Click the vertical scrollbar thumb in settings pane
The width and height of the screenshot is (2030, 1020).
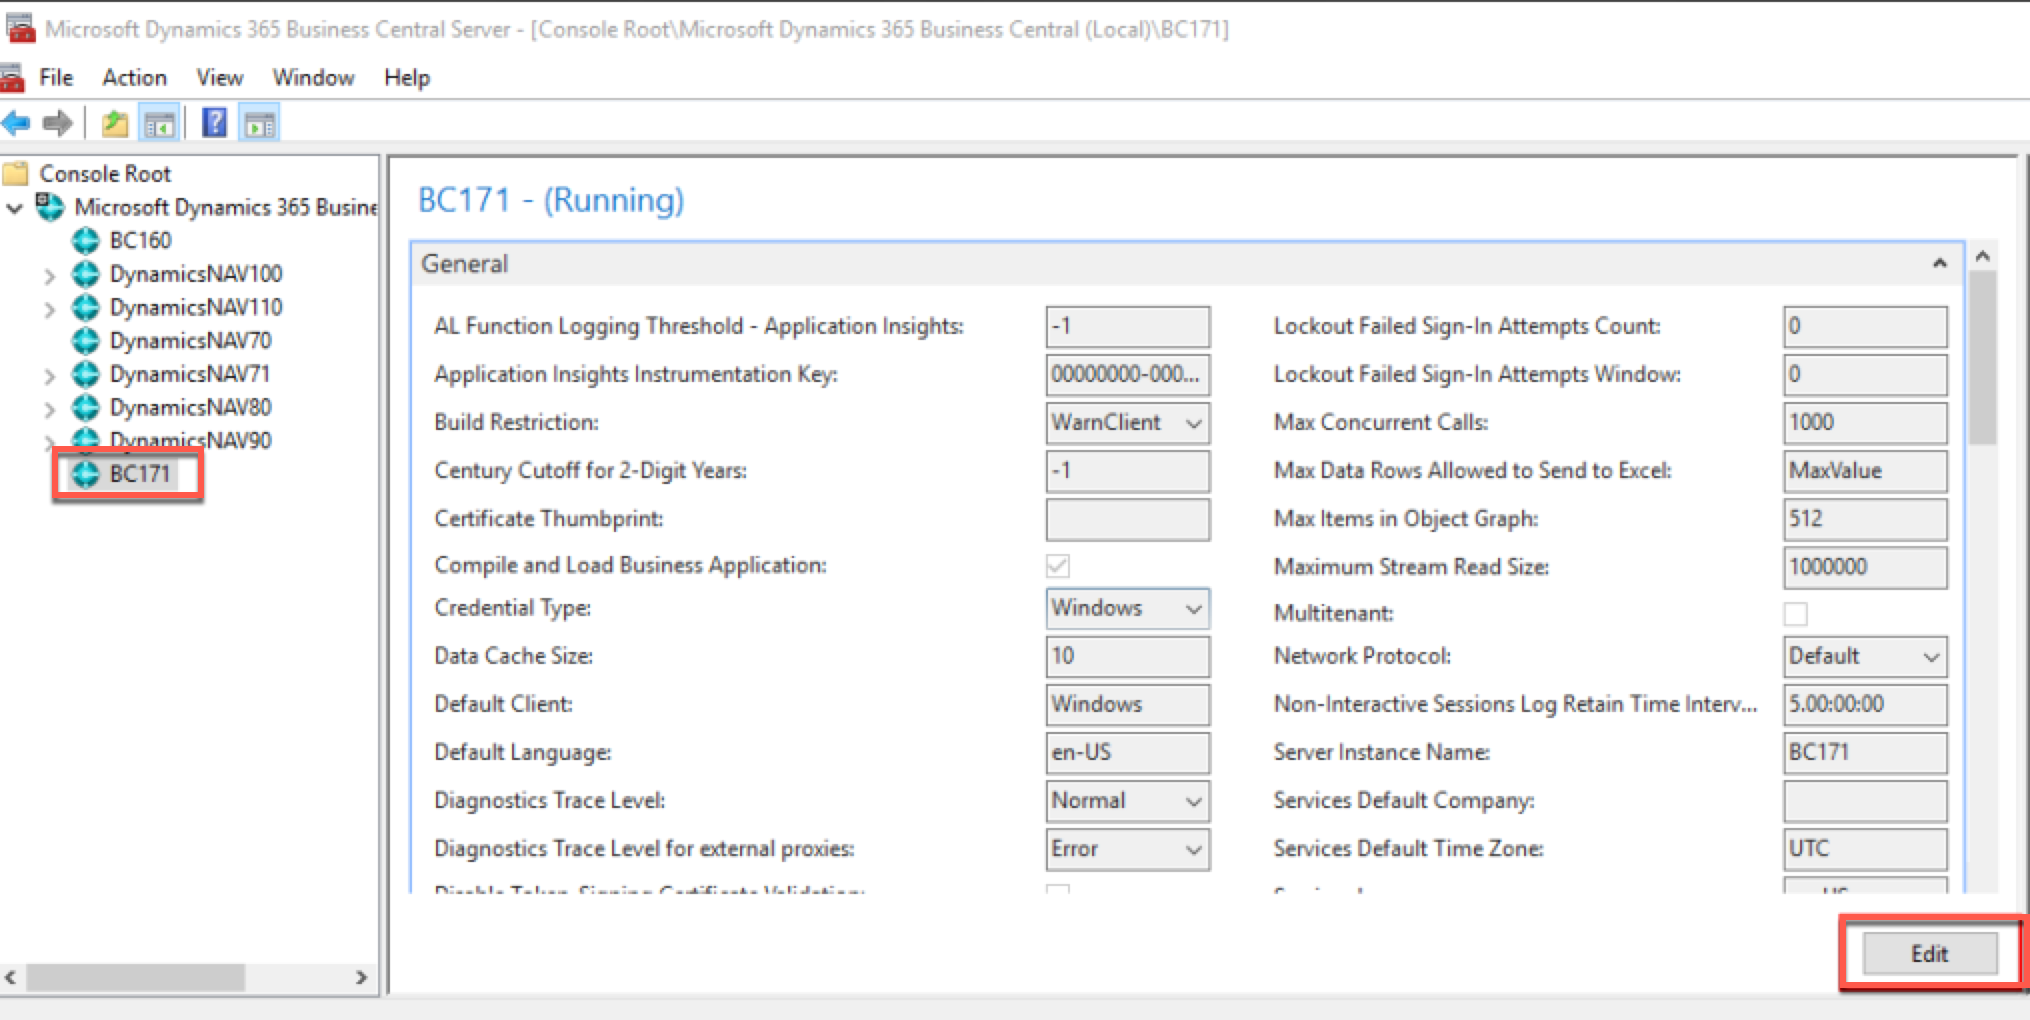(1982, 357)
